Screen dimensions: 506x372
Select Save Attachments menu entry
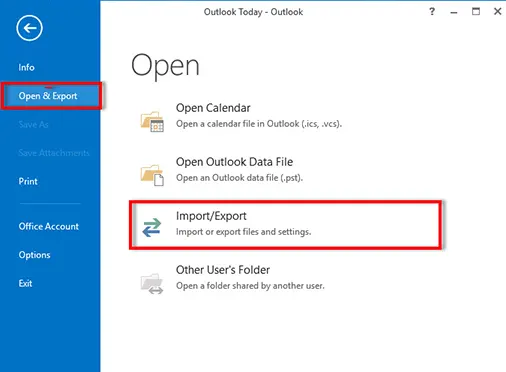click(x=54, y=153)
